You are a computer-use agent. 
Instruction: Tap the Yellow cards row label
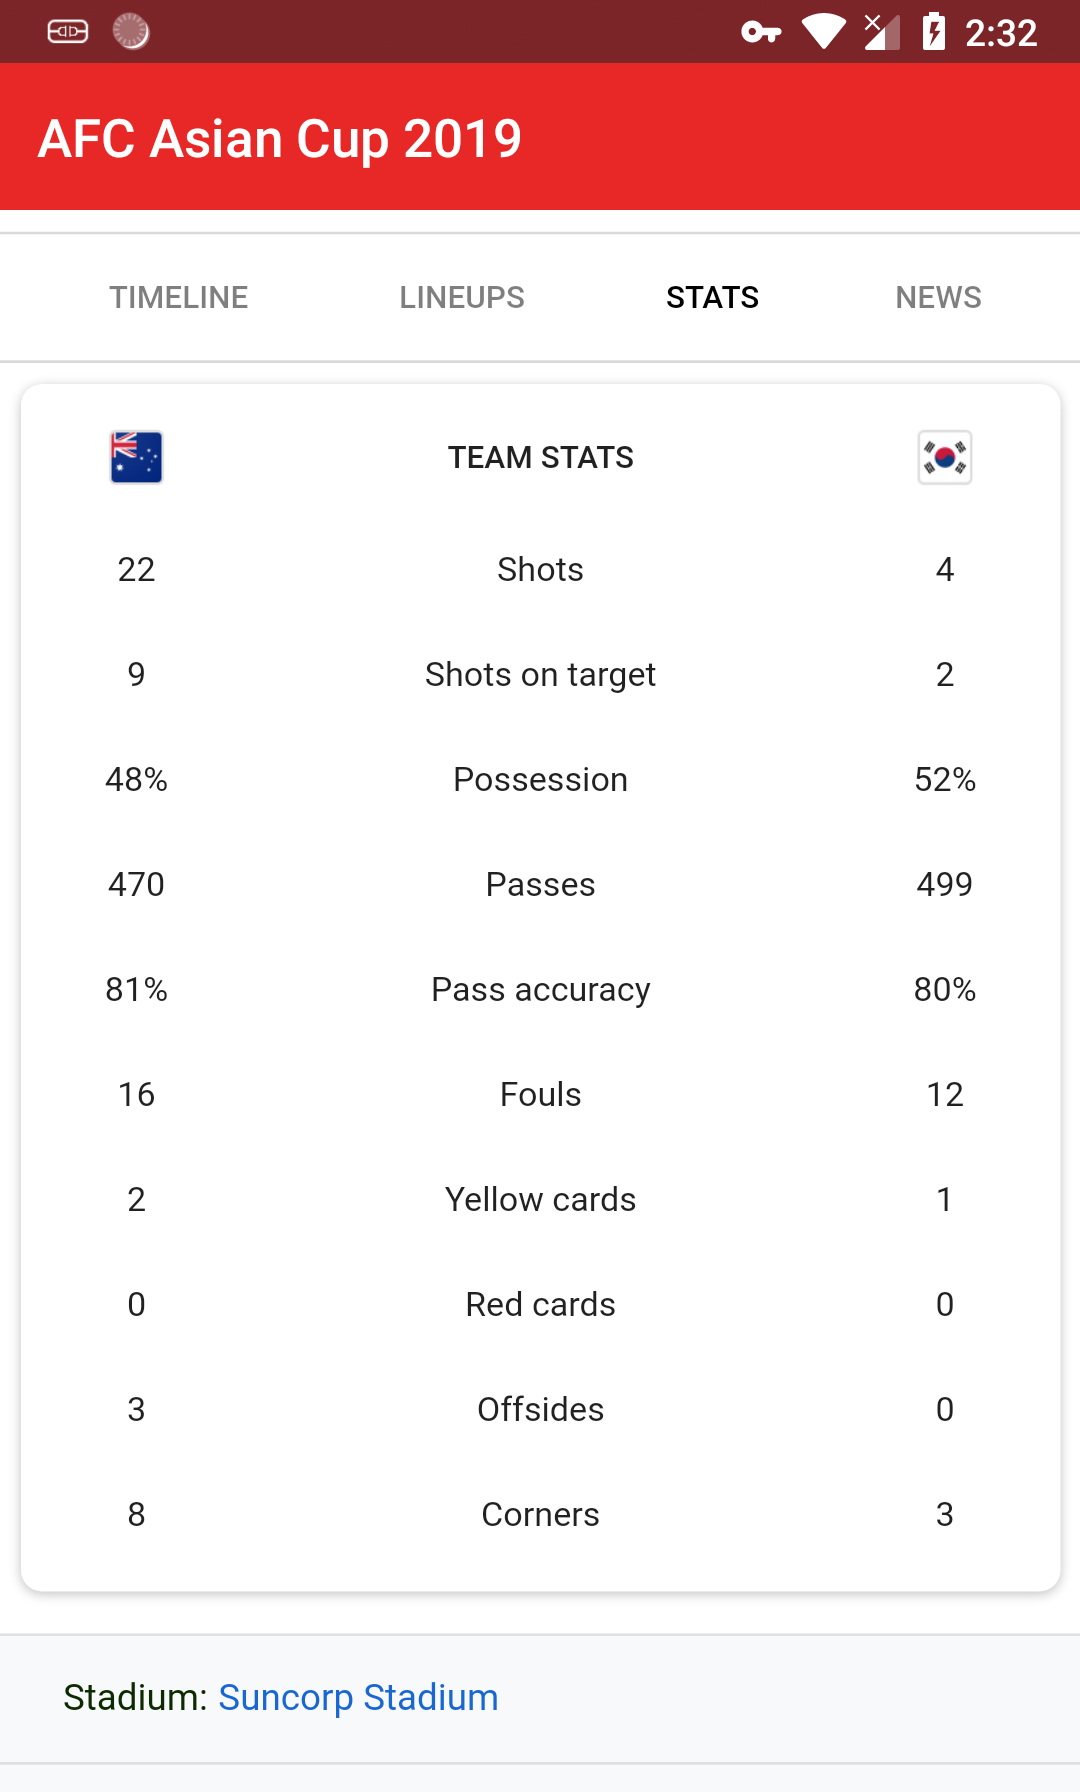[540, 1200]
